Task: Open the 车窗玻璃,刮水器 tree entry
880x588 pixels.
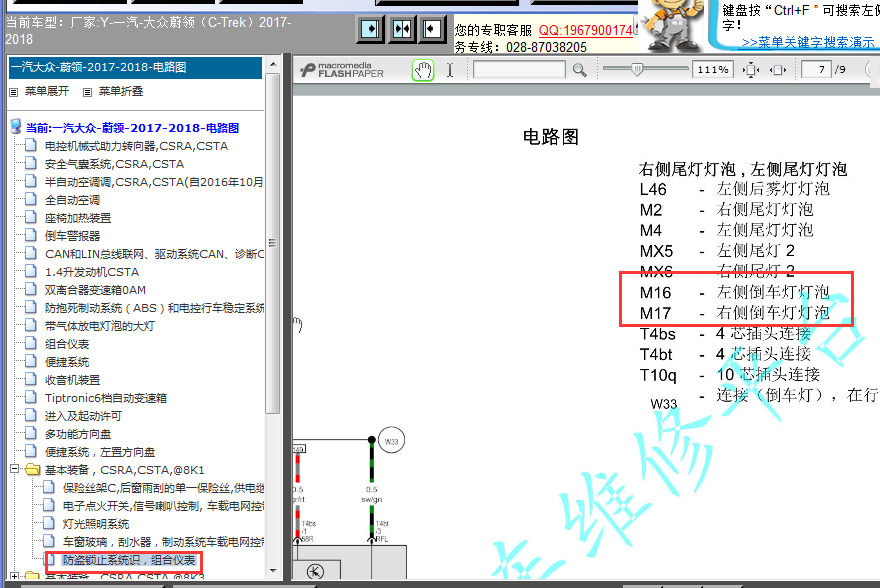Action: click(163, 541)
